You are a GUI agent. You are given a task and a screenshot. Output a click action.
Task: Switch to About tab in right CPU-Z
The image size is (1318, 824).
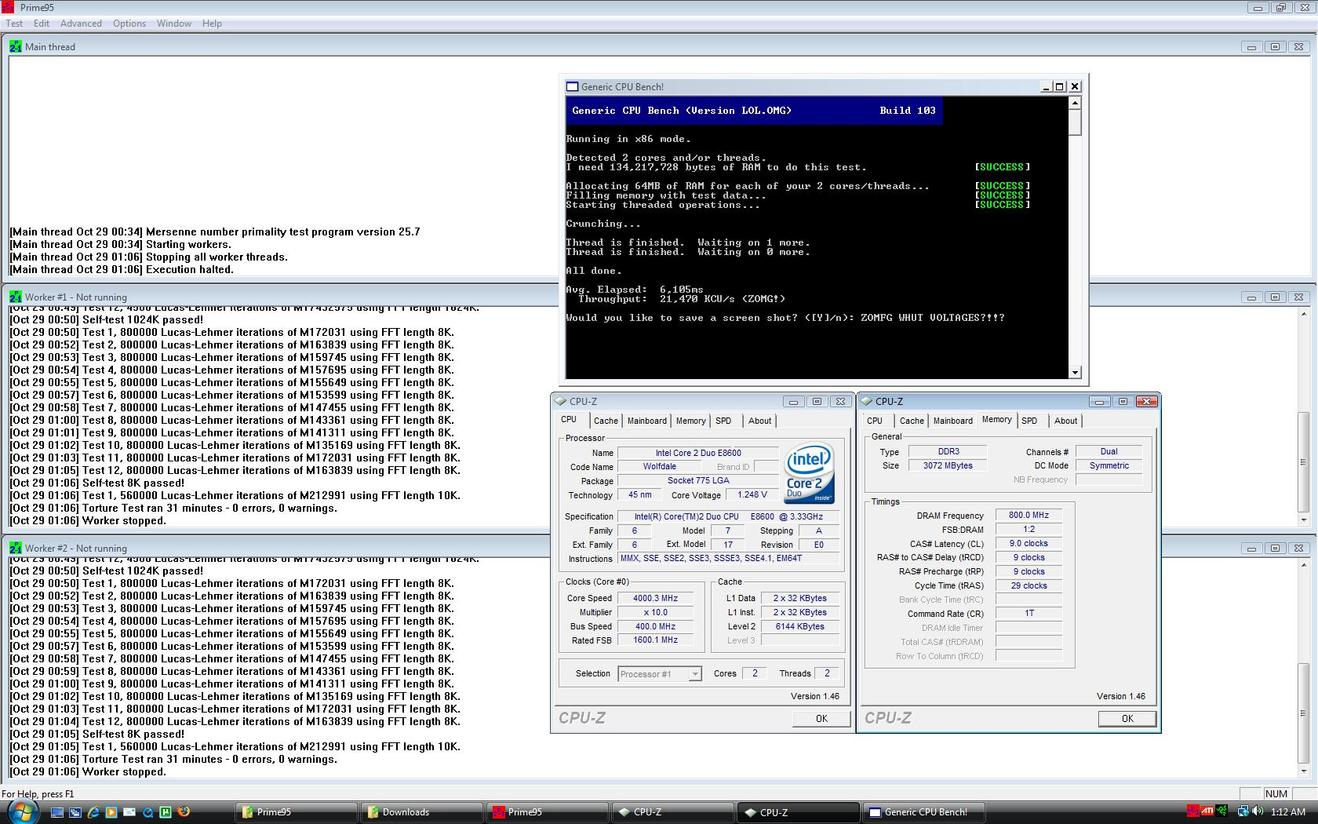tap(1066, 421)
